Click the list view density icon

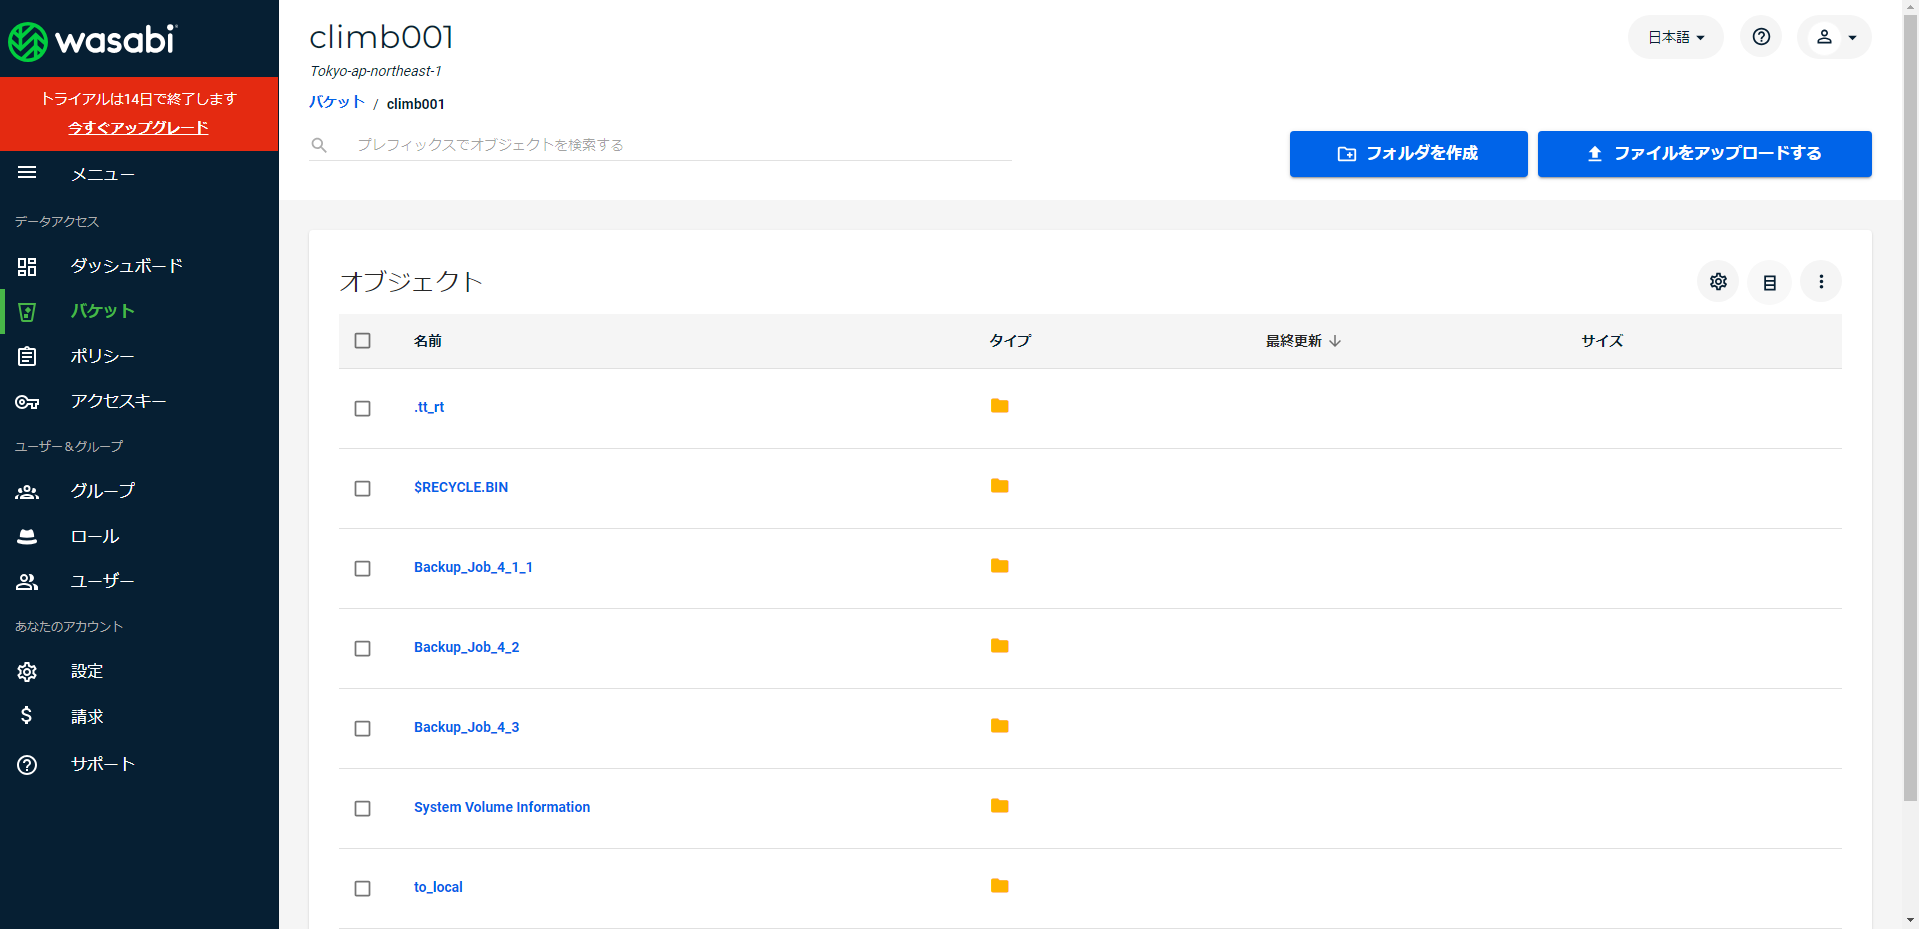coord(1769,282)
